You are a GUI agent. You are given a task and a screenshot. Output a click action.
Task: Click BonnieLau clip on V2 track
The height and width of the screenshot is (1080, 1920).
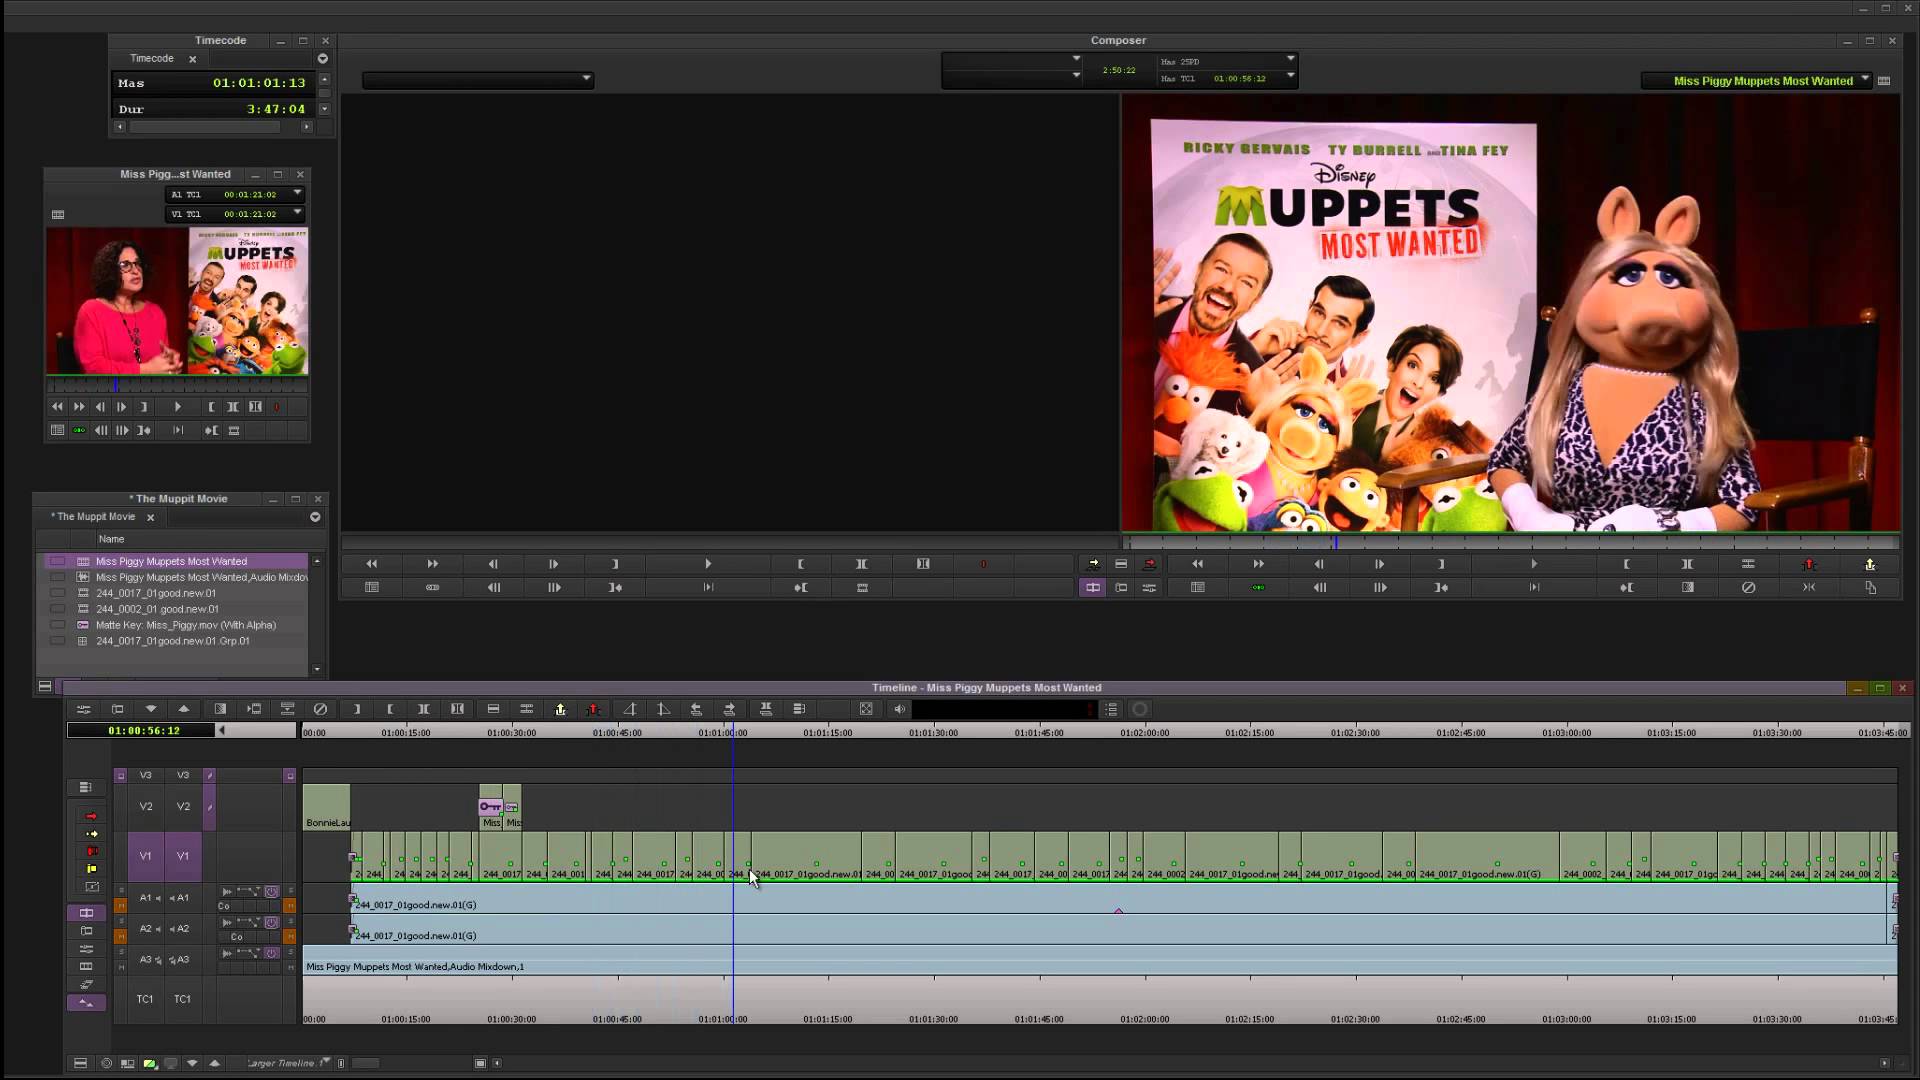(327, 808)
